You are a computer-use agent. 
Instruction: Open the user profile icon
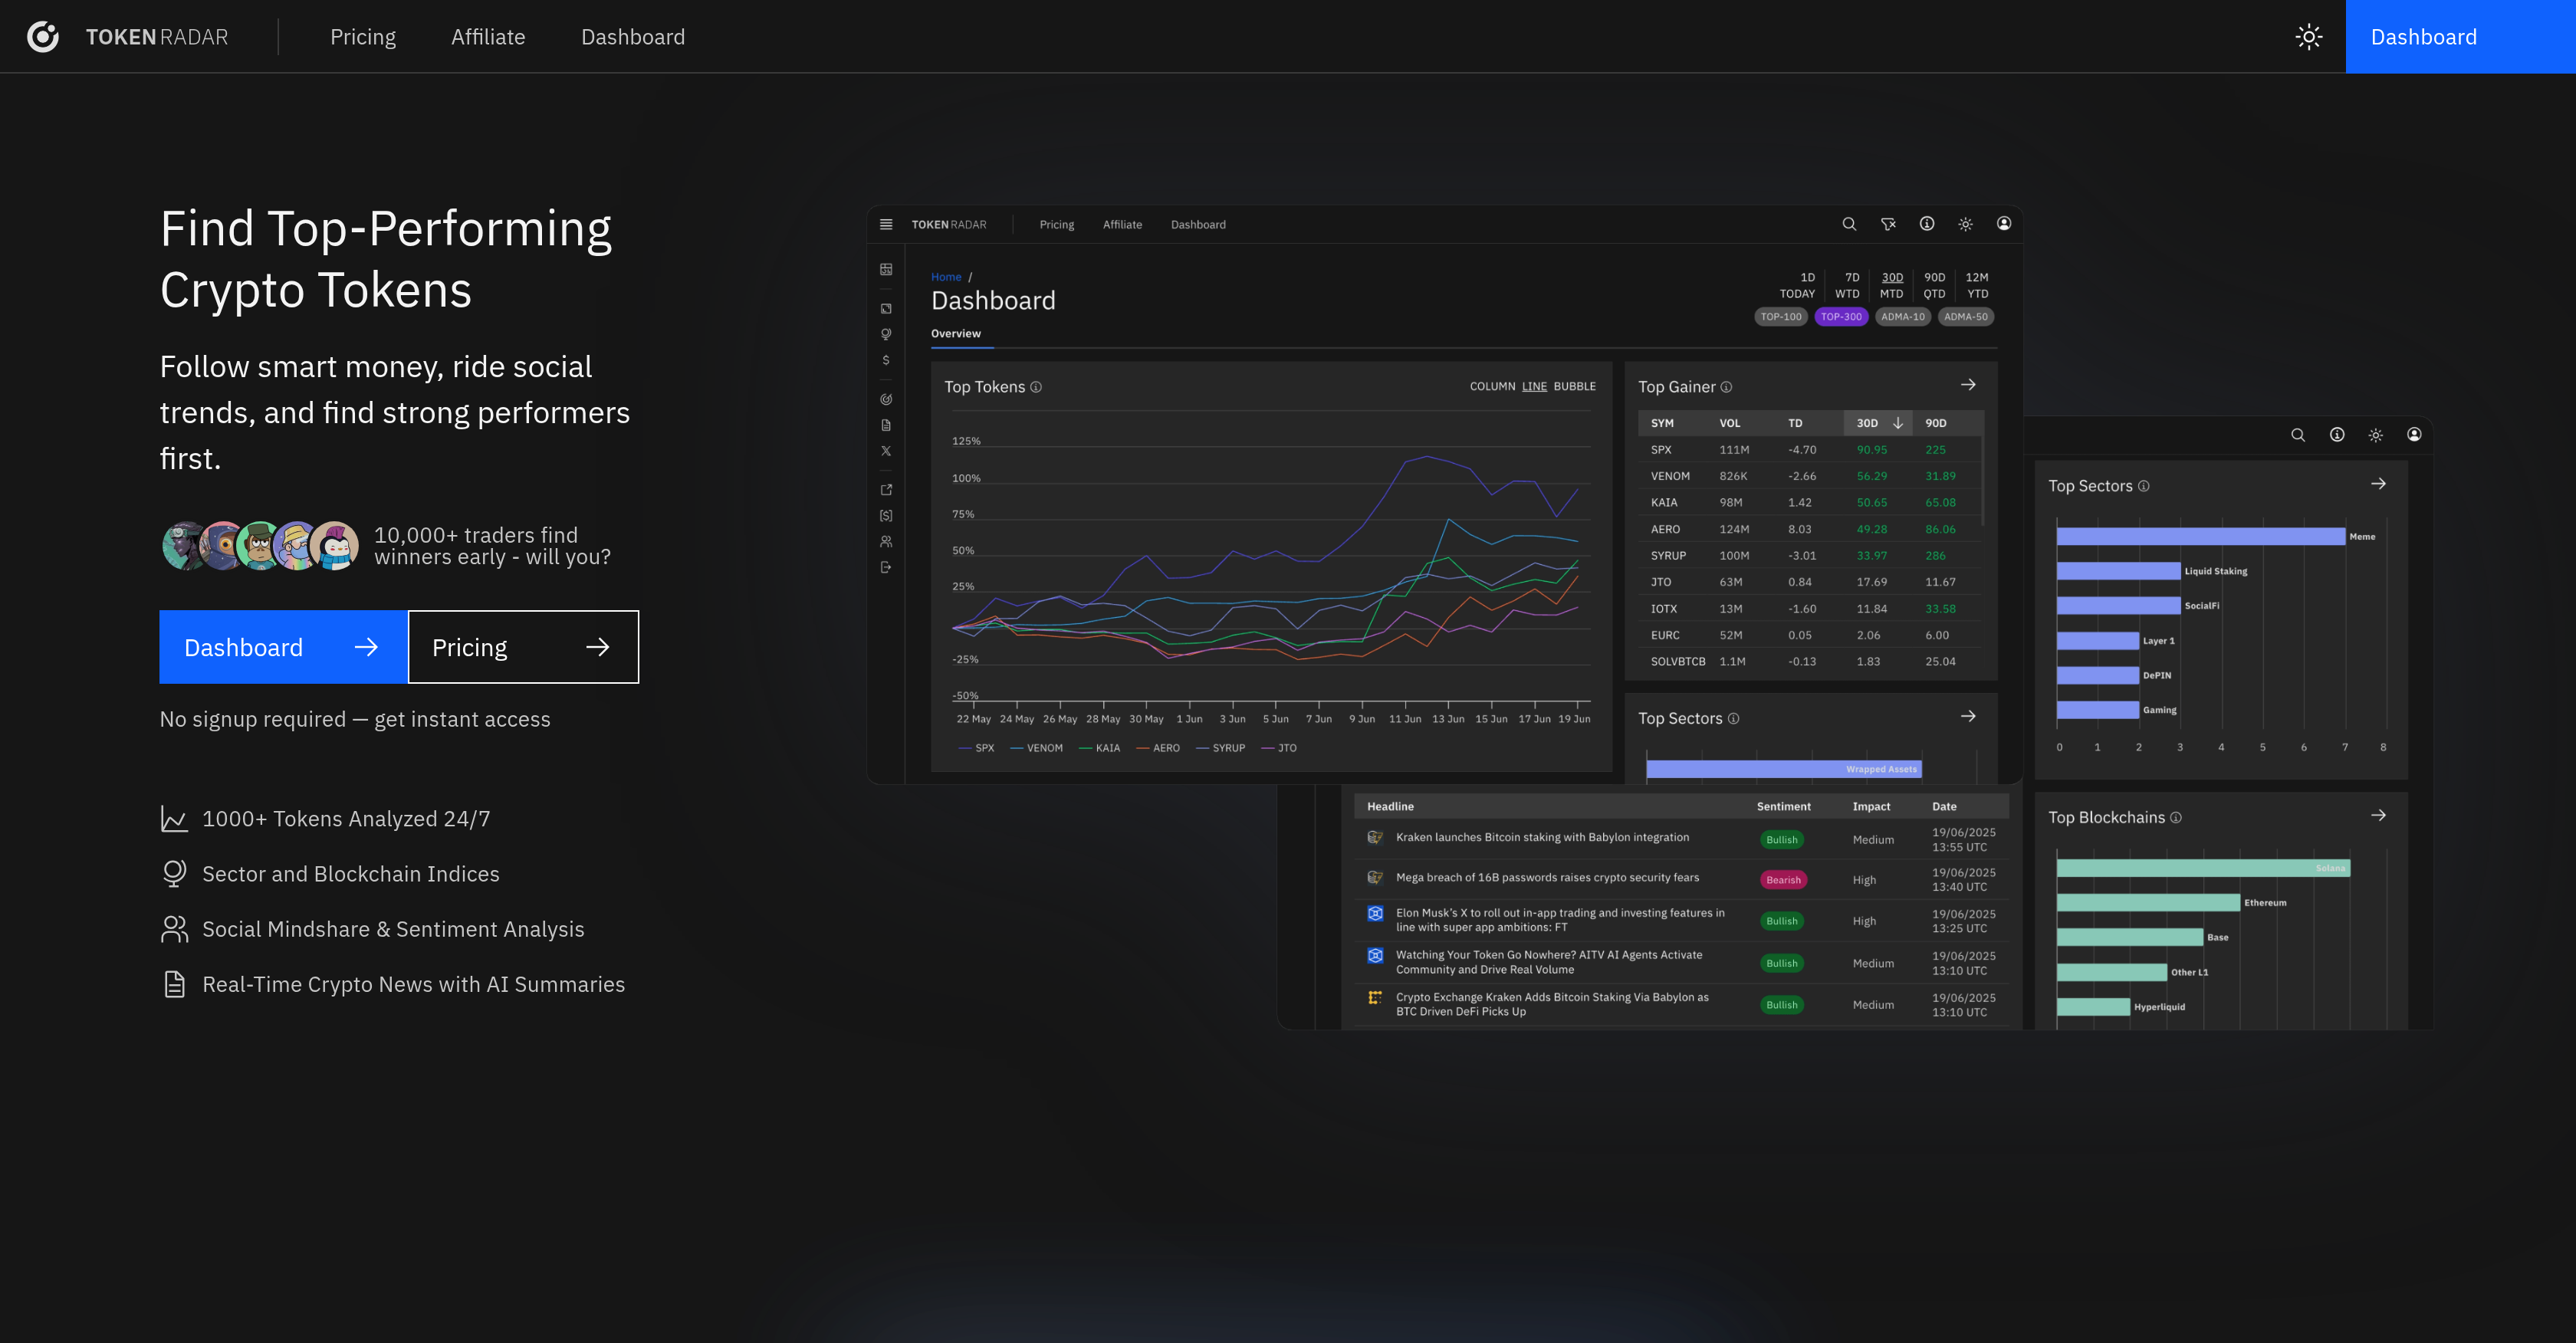click(2004, 224)
